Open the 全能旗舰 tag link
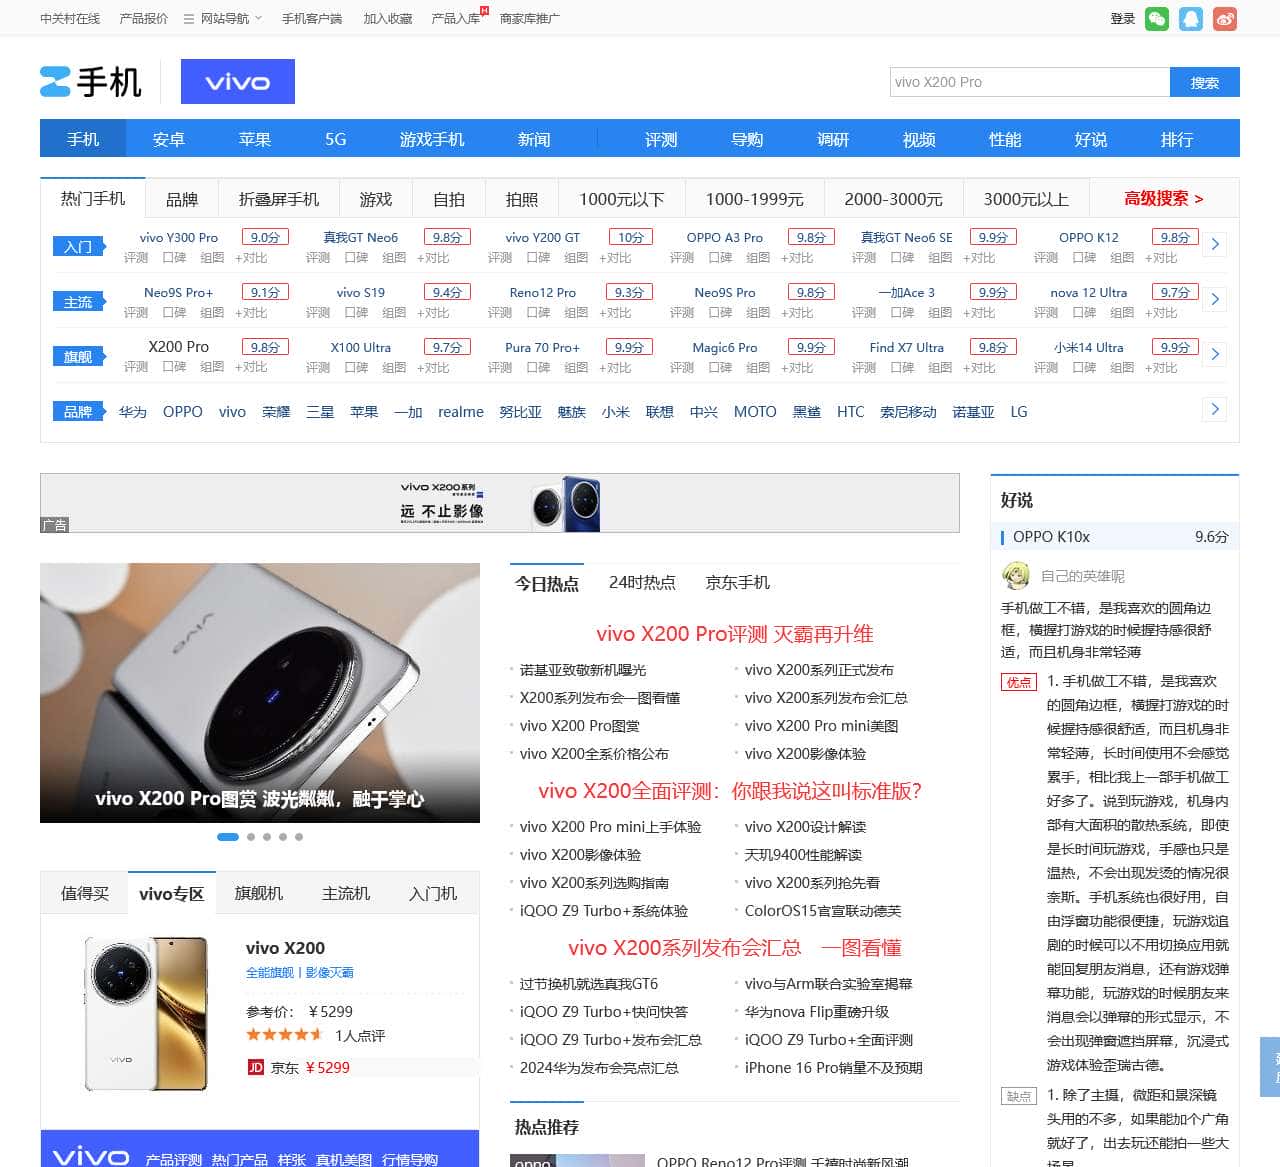Viewport: 1280px width, 1167px height. pyautogui.click(x=270, y=973)
